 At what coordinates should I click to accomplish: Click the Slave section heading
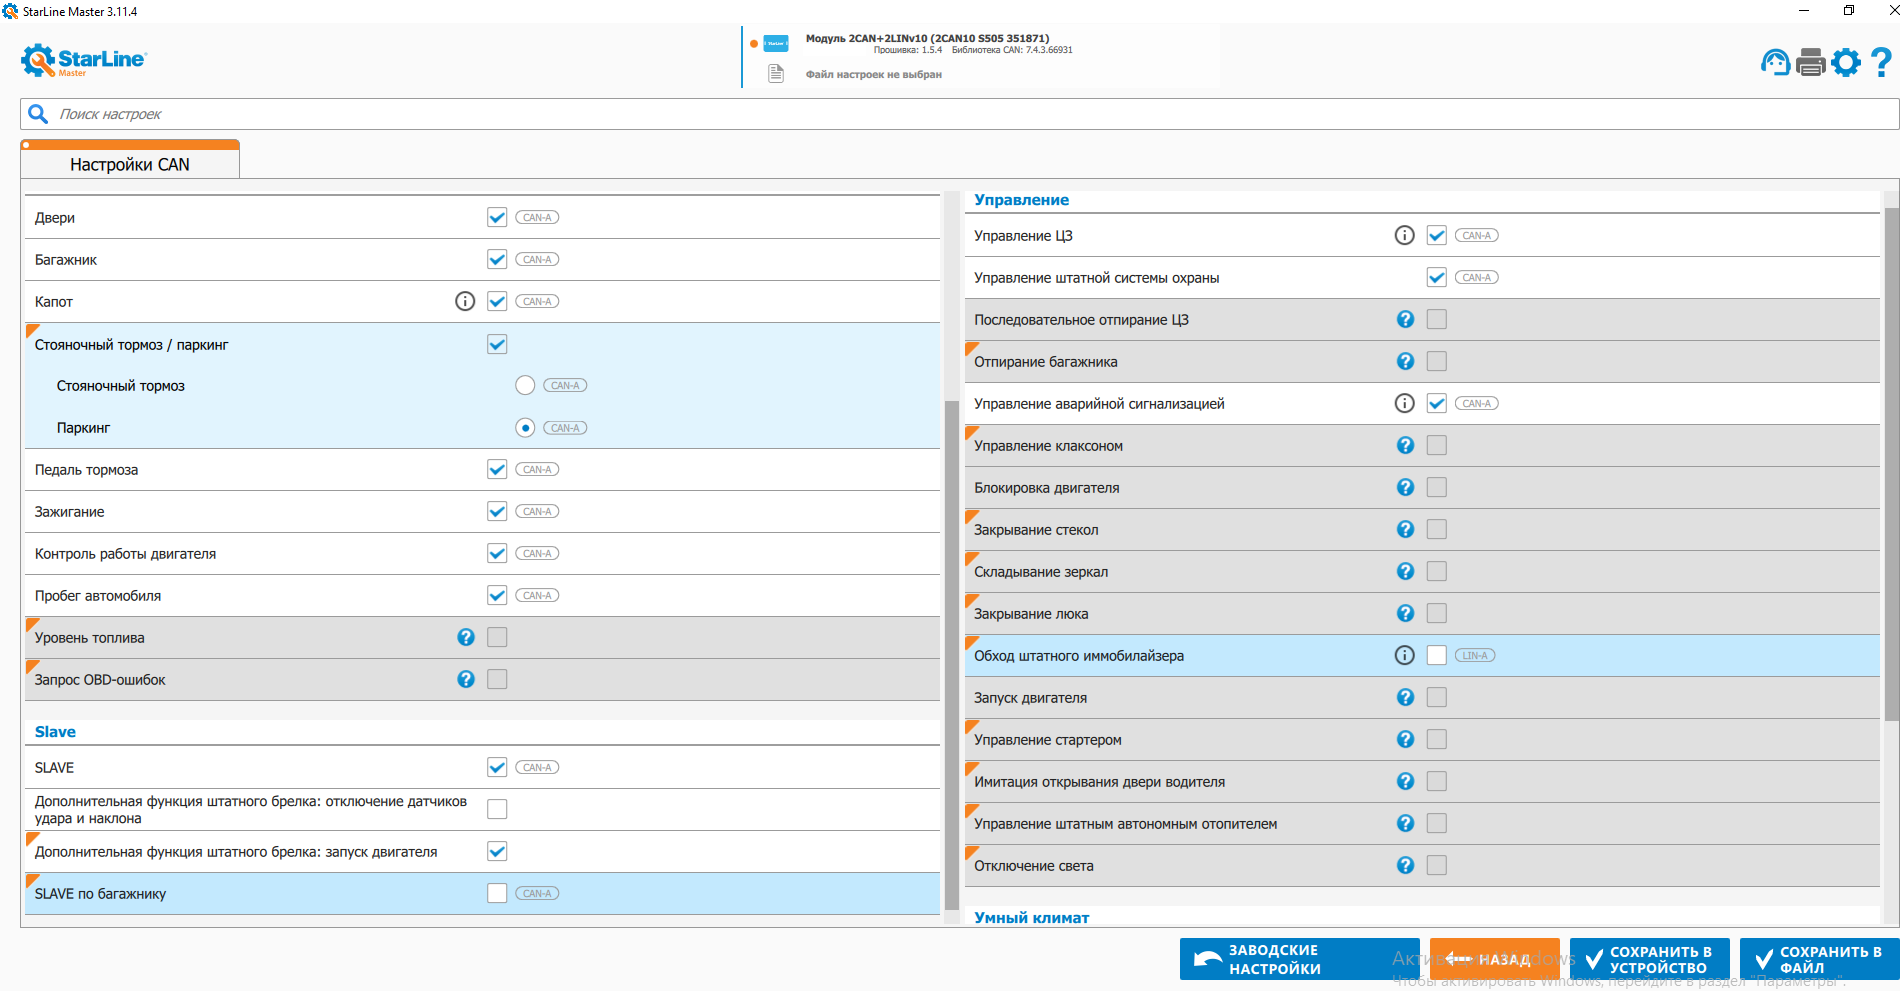pyautogui.click(x=55, y=731)
